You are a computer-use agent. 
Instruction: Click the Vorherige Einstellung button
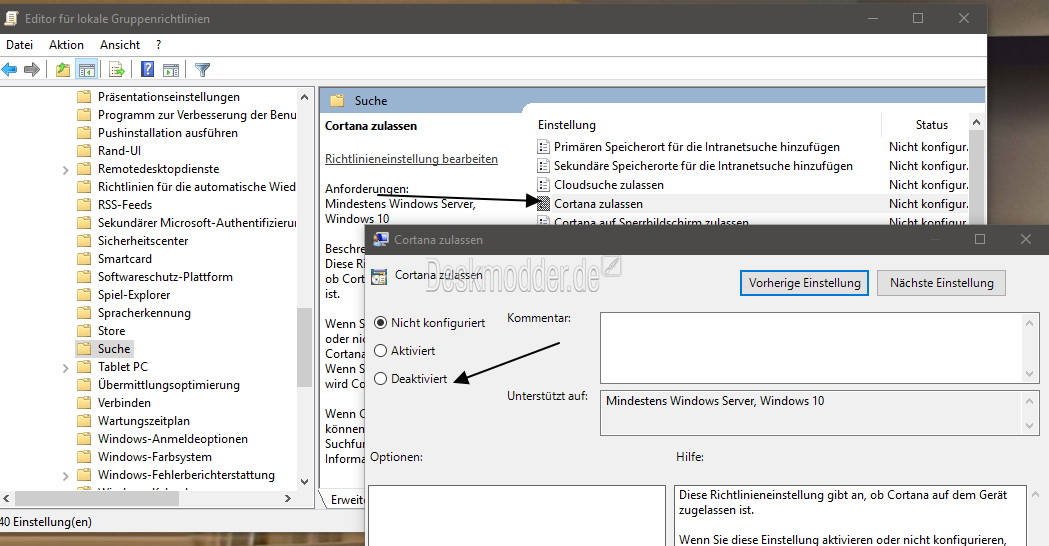(804, 283)
